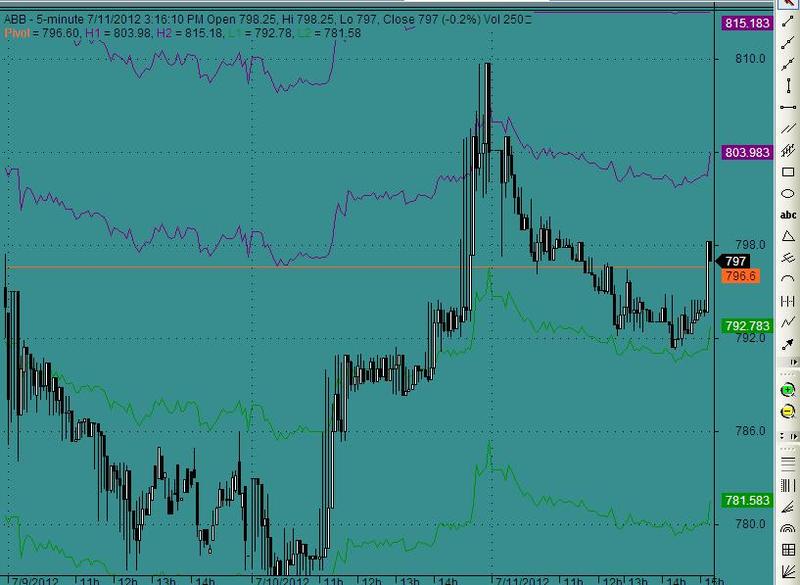Click the 7/11/2012 date axis label

[x=522, y=581]
